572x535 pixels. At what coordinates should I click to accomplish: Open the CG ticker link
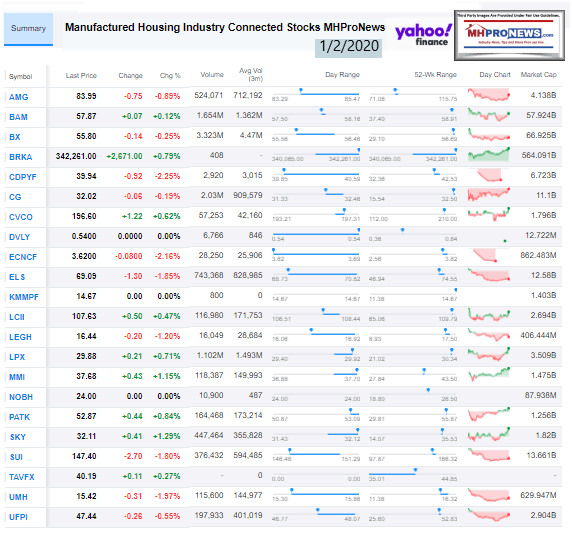15,197
